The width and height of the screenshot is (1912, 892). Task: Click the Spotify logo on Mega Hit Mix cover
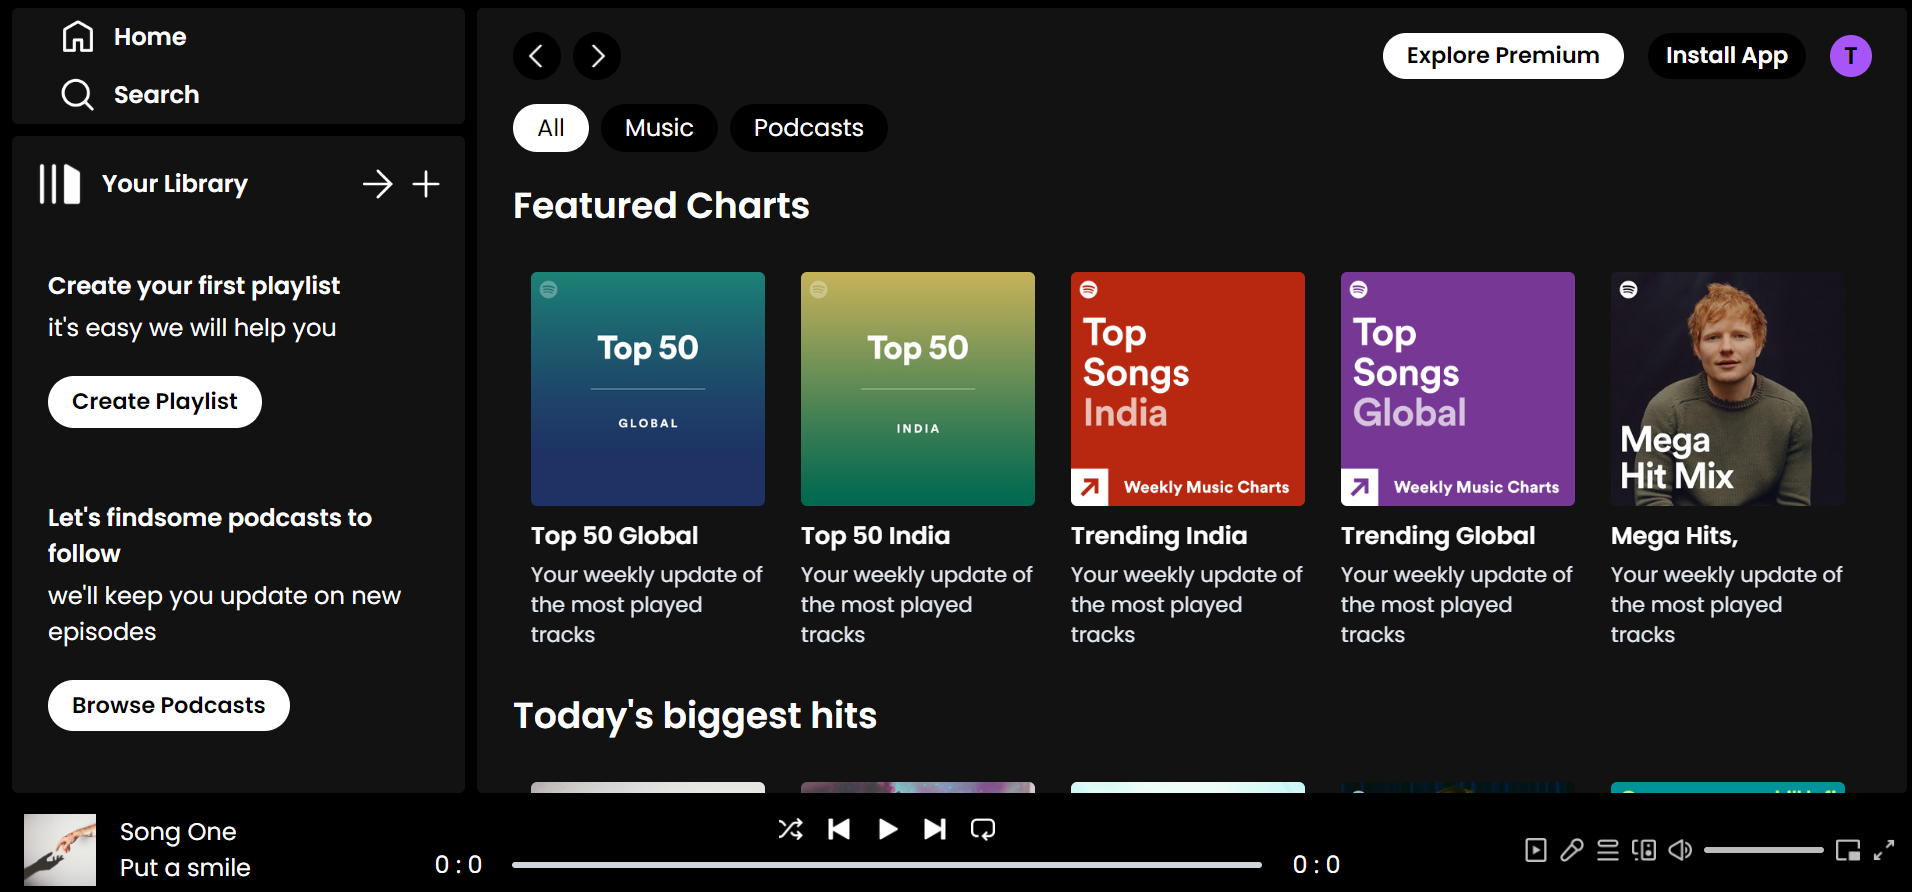click(1629, 290)
